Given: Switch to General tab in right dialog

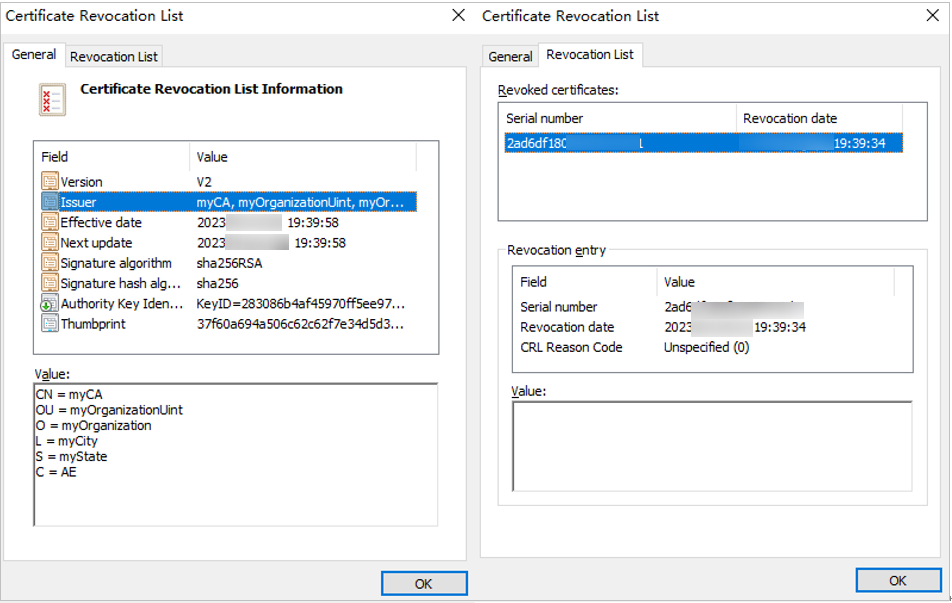Looking at the screenshot, I should pyautogui.click(x=510, y=56).
